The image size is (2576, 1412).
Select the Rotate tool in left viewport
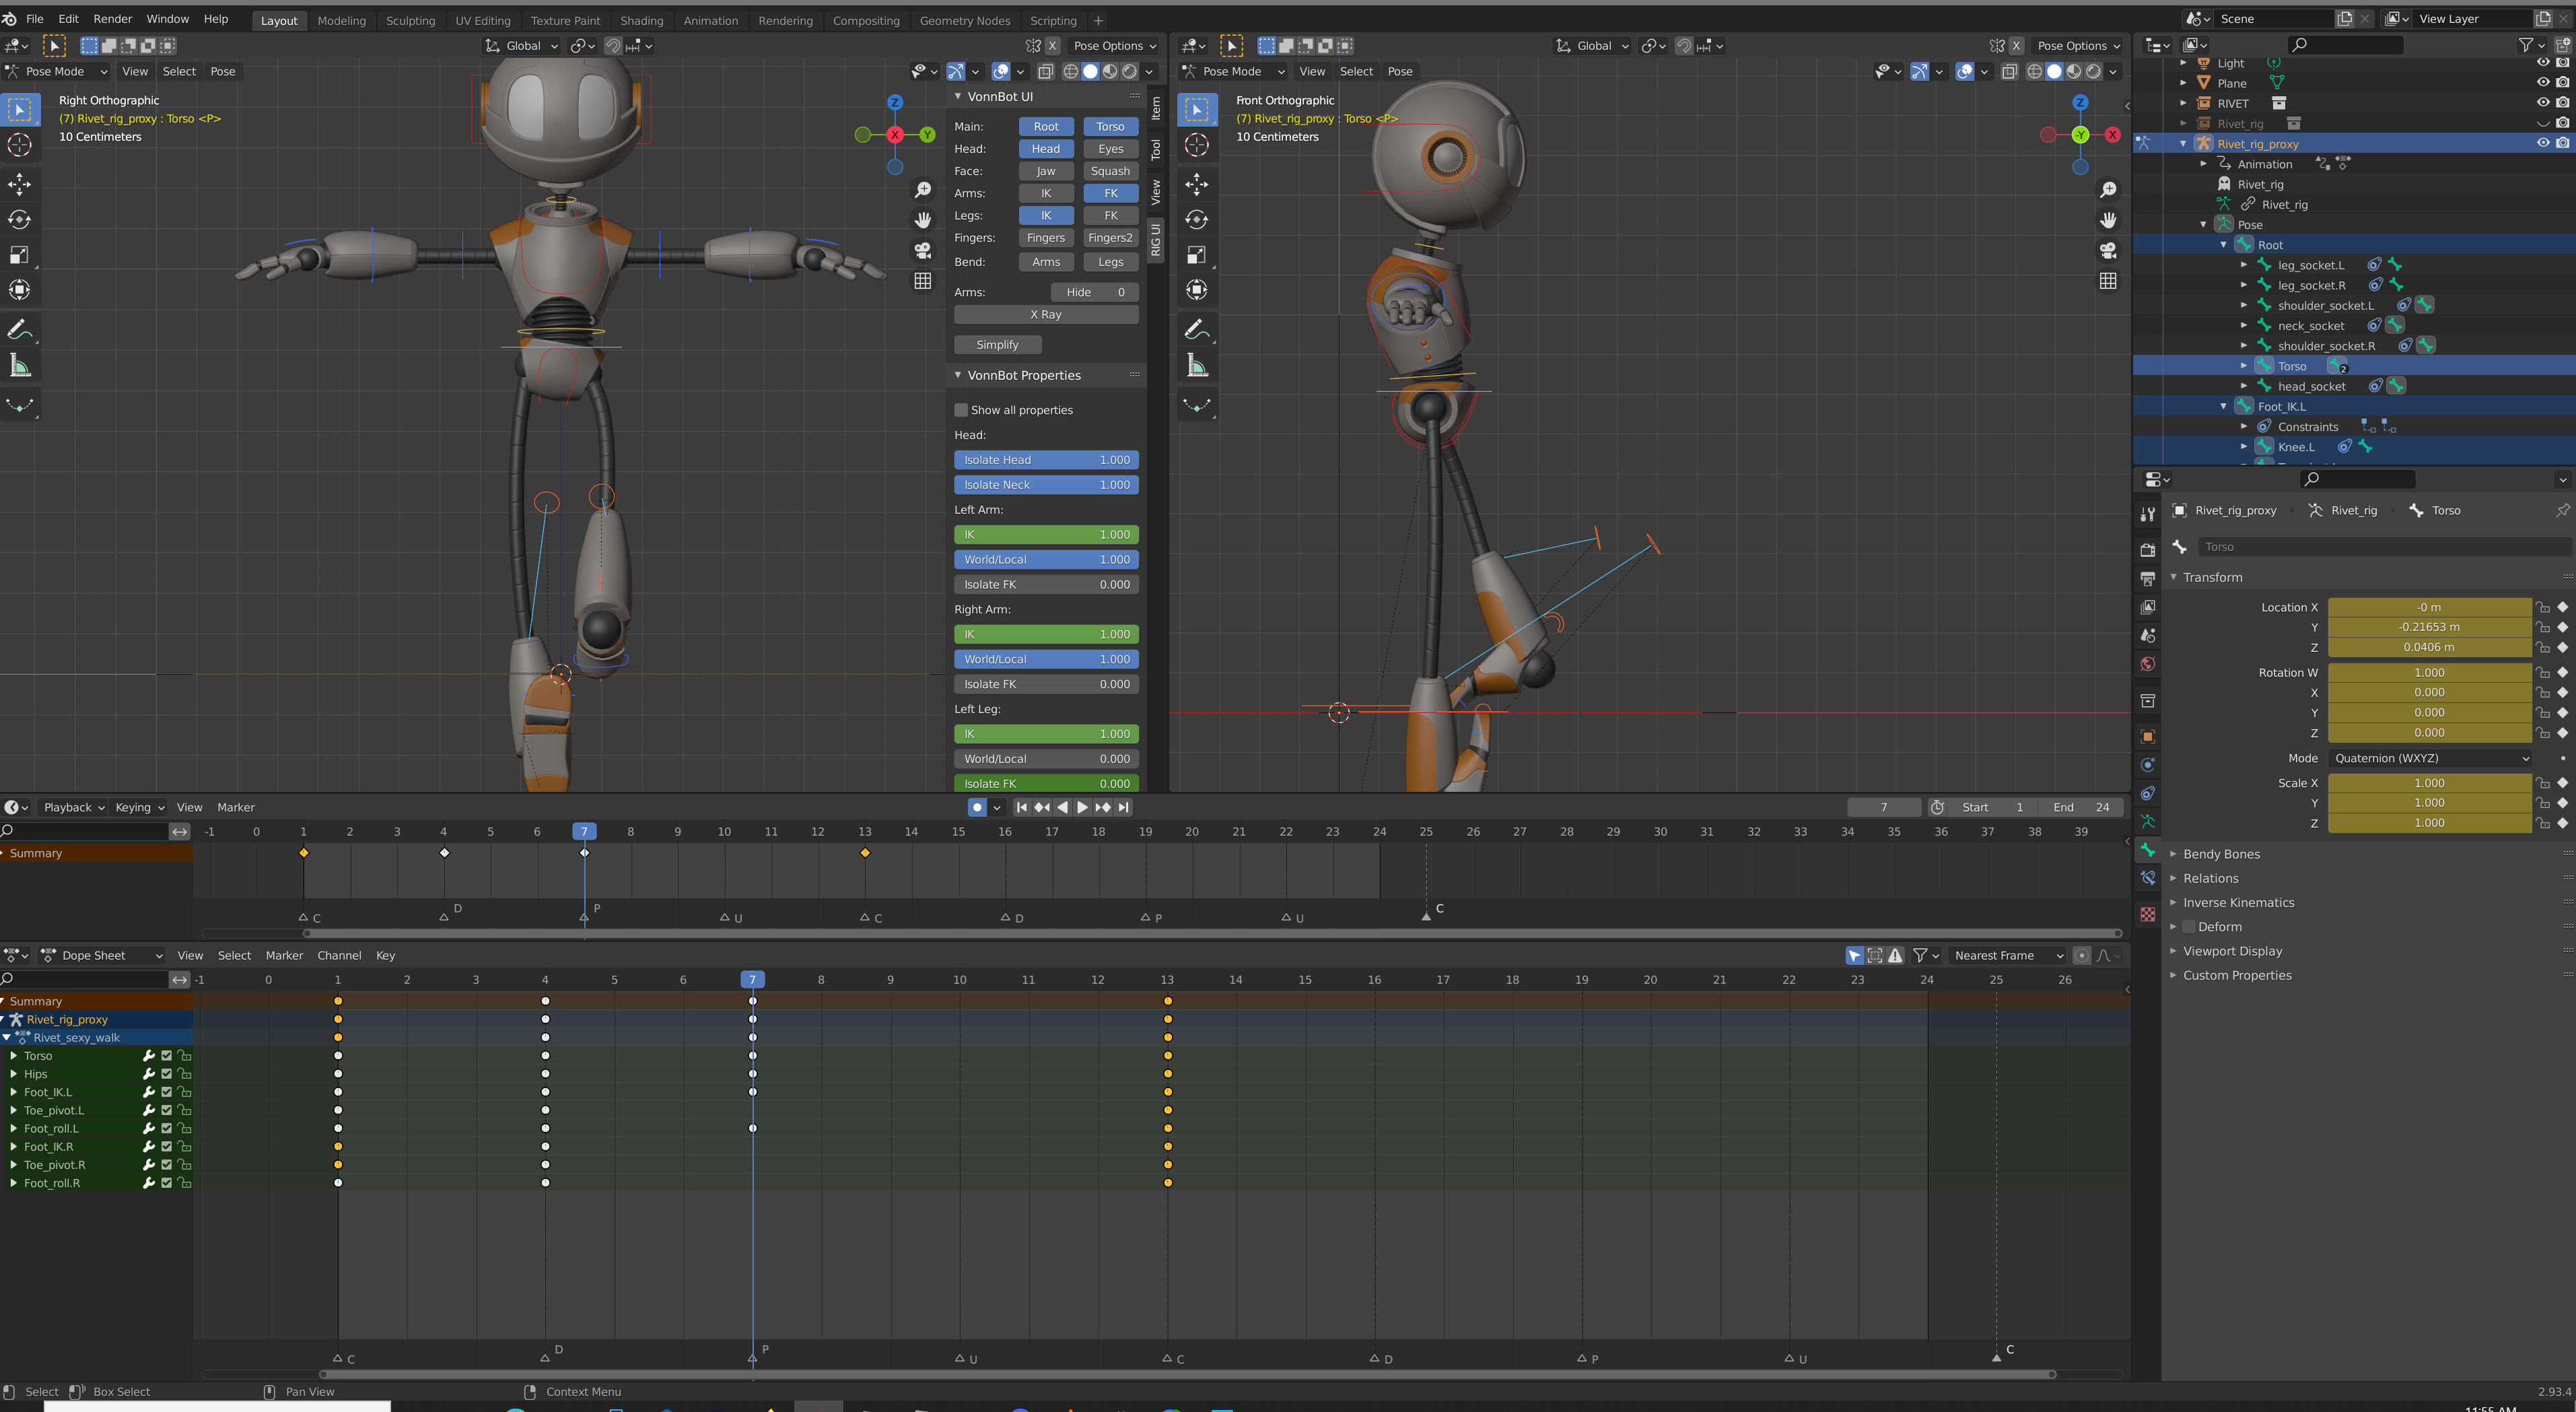[x=20, y=220]
